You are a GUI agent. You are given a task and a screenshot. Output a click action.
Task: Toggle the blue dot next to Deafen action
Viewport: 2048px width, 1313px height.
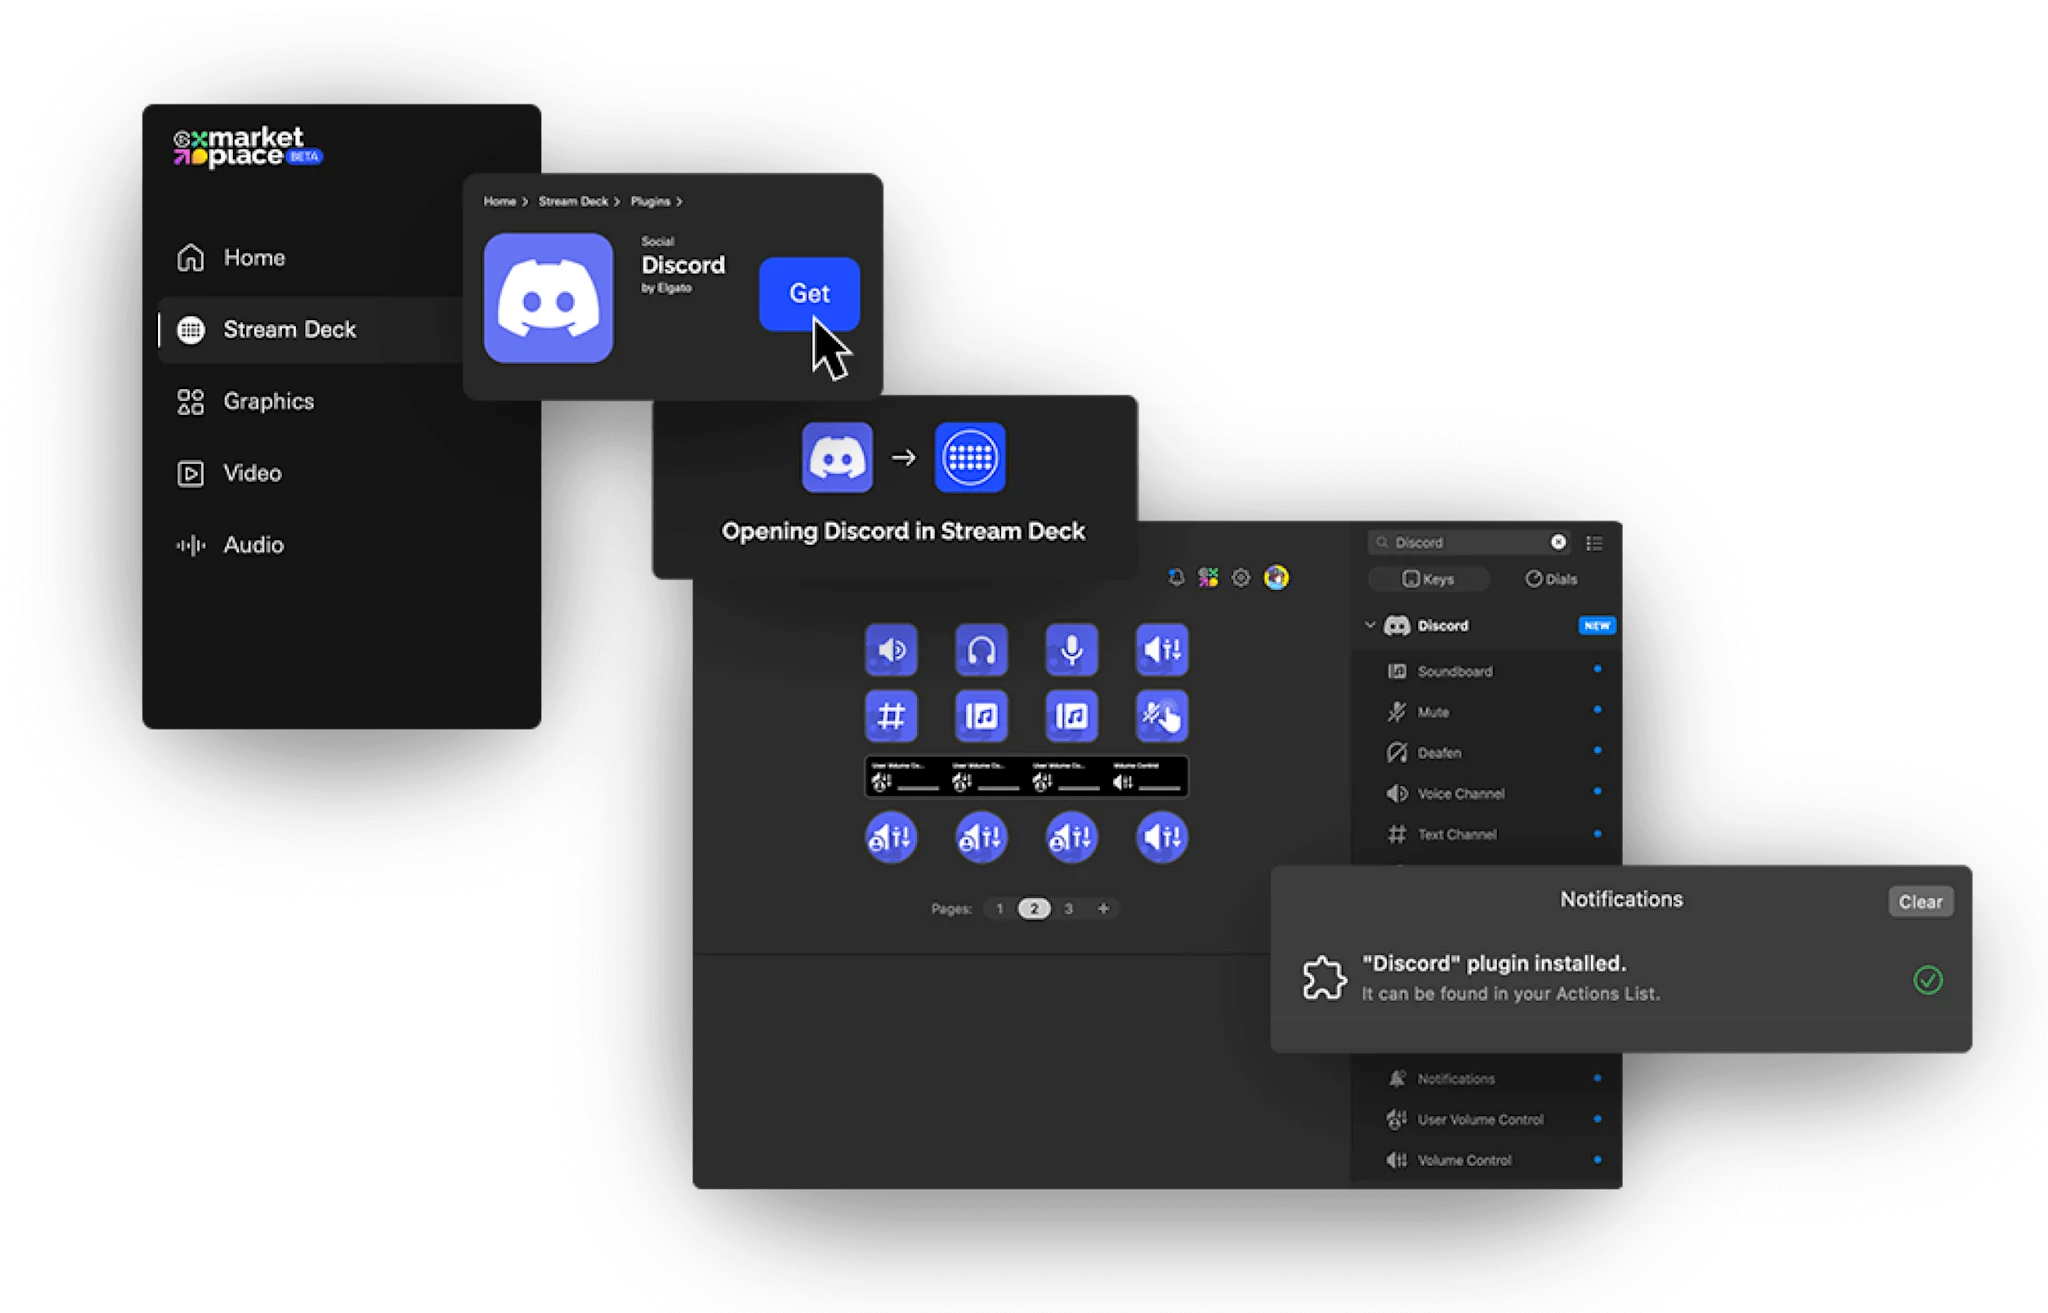tap(1600, 751)
